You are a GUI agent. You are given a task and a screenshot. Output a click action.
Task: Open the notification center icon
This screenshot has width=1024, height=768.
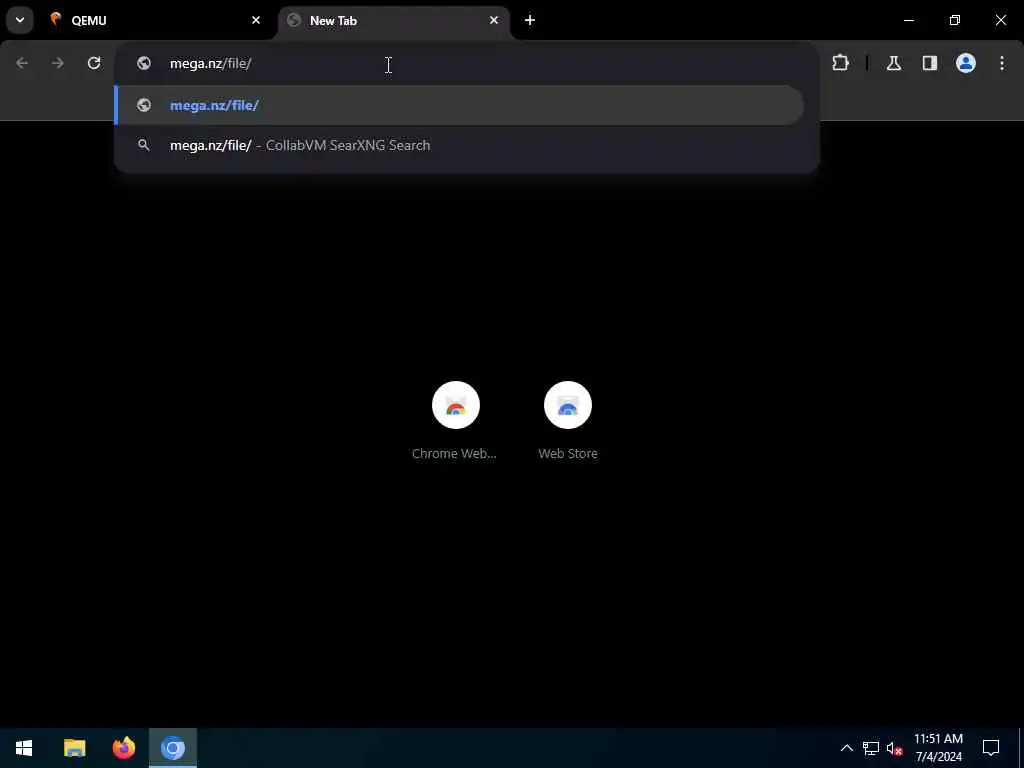(x=991, y=748)
